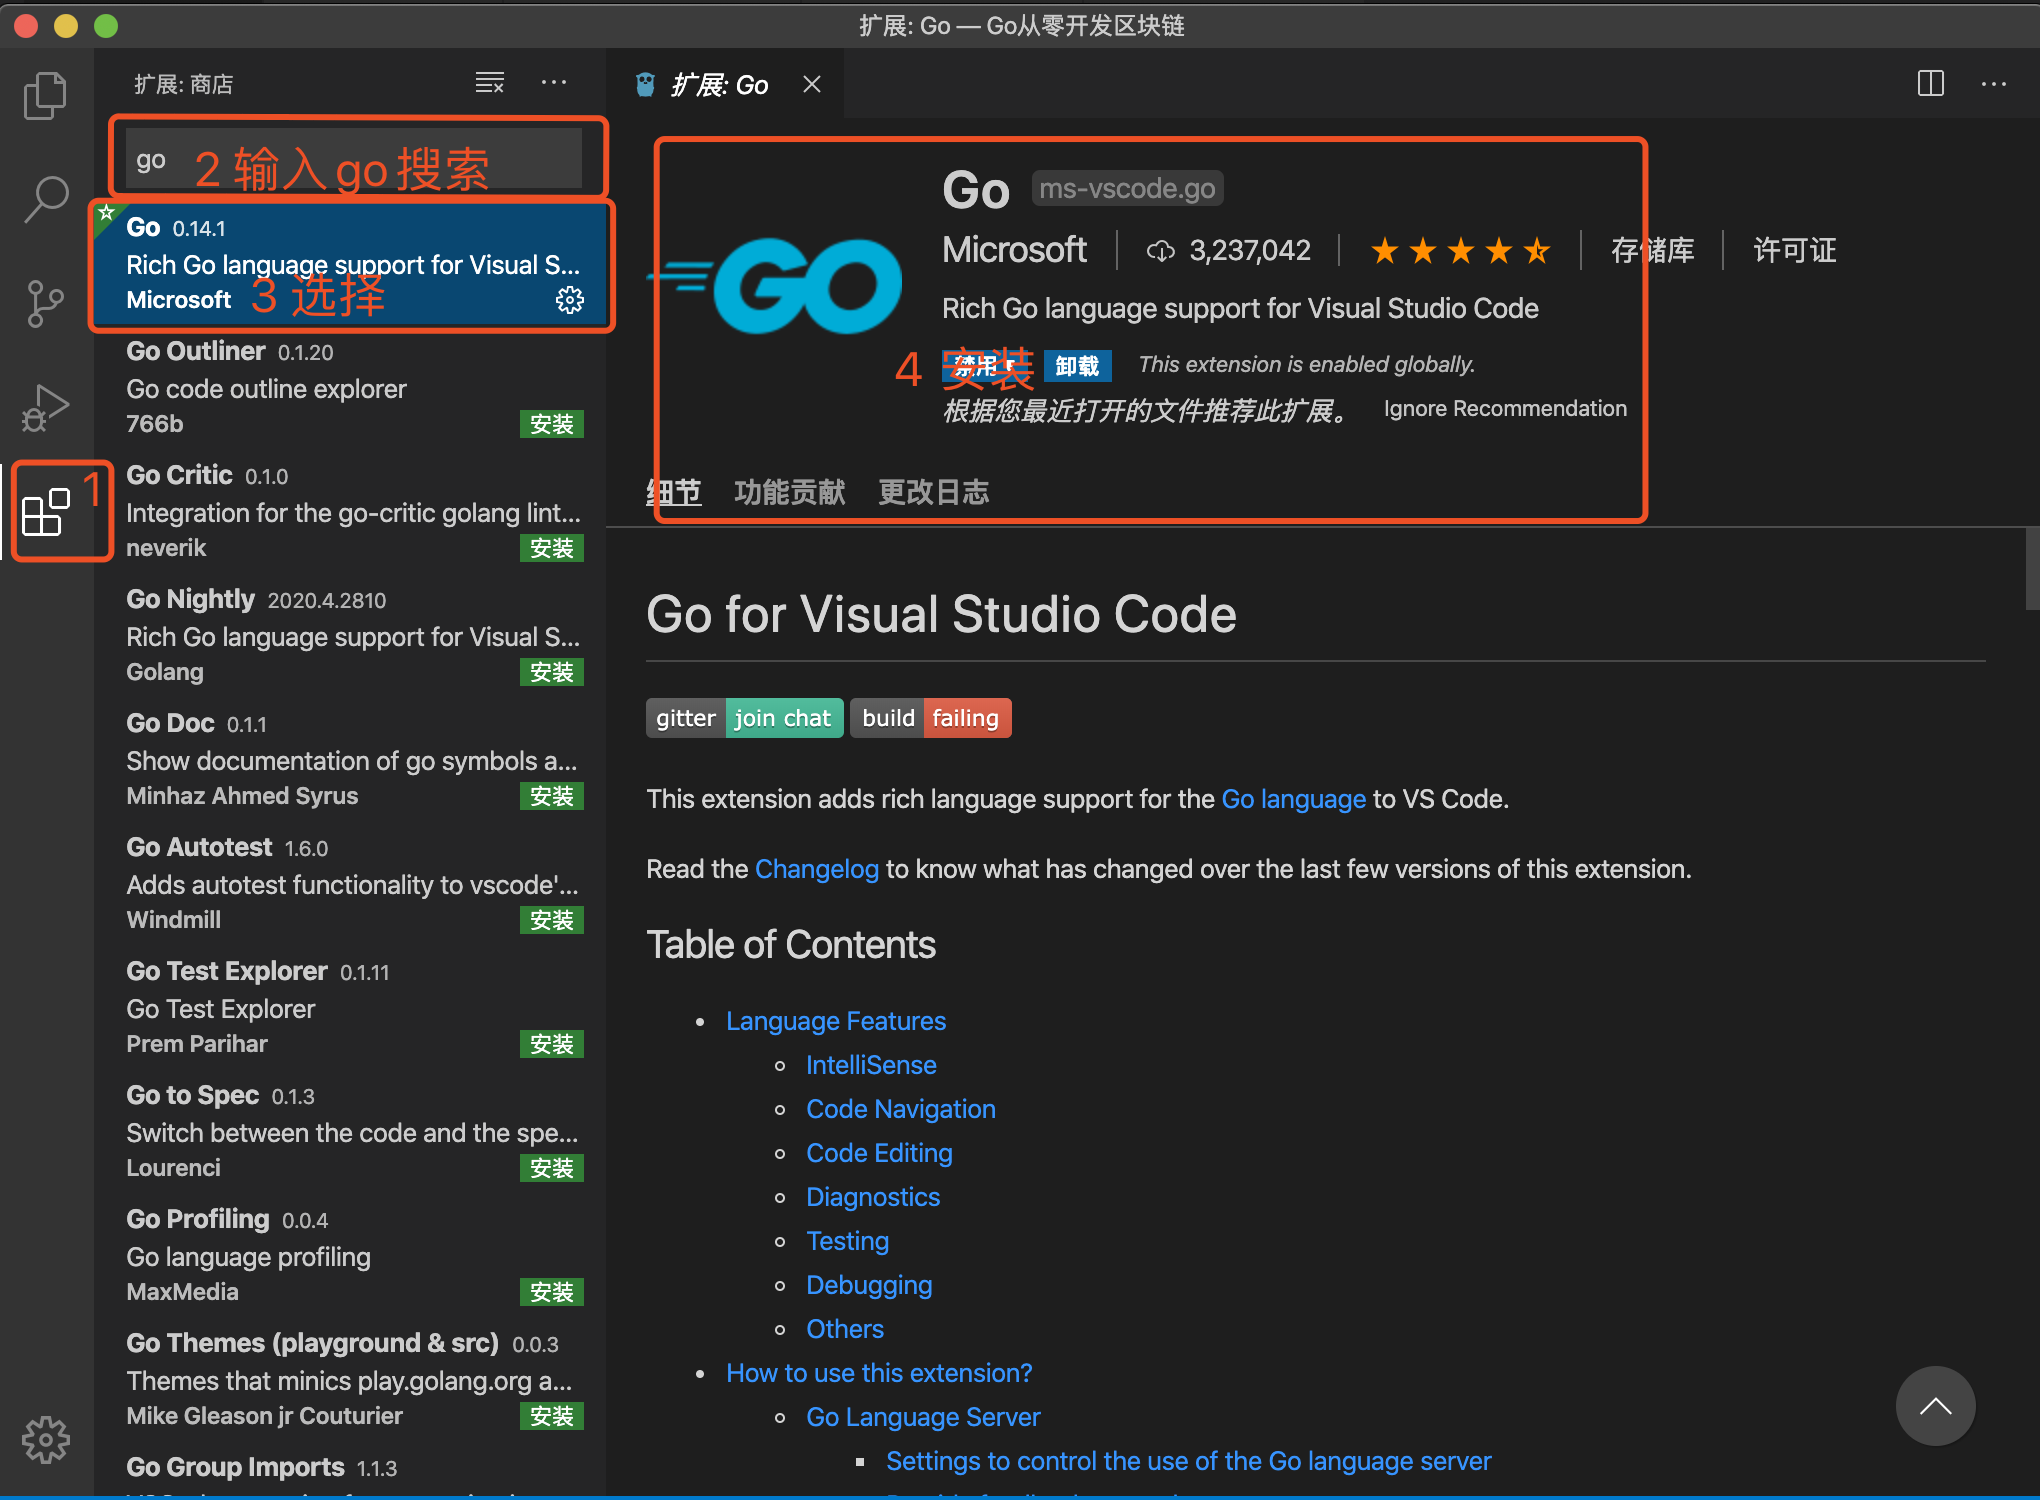Click the build failing badge
The image size is (2040, 1500).
[931, 718]
